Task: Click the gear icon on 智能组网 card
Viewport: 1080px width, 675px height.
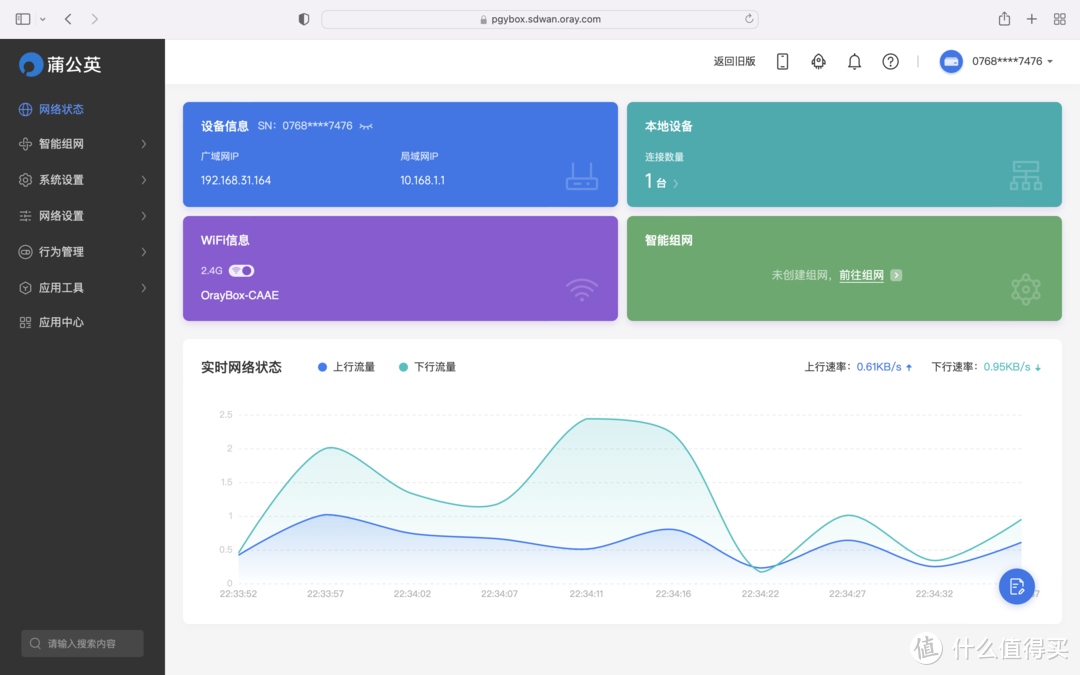Action: pyautogui.click(x=1025, y=289)
